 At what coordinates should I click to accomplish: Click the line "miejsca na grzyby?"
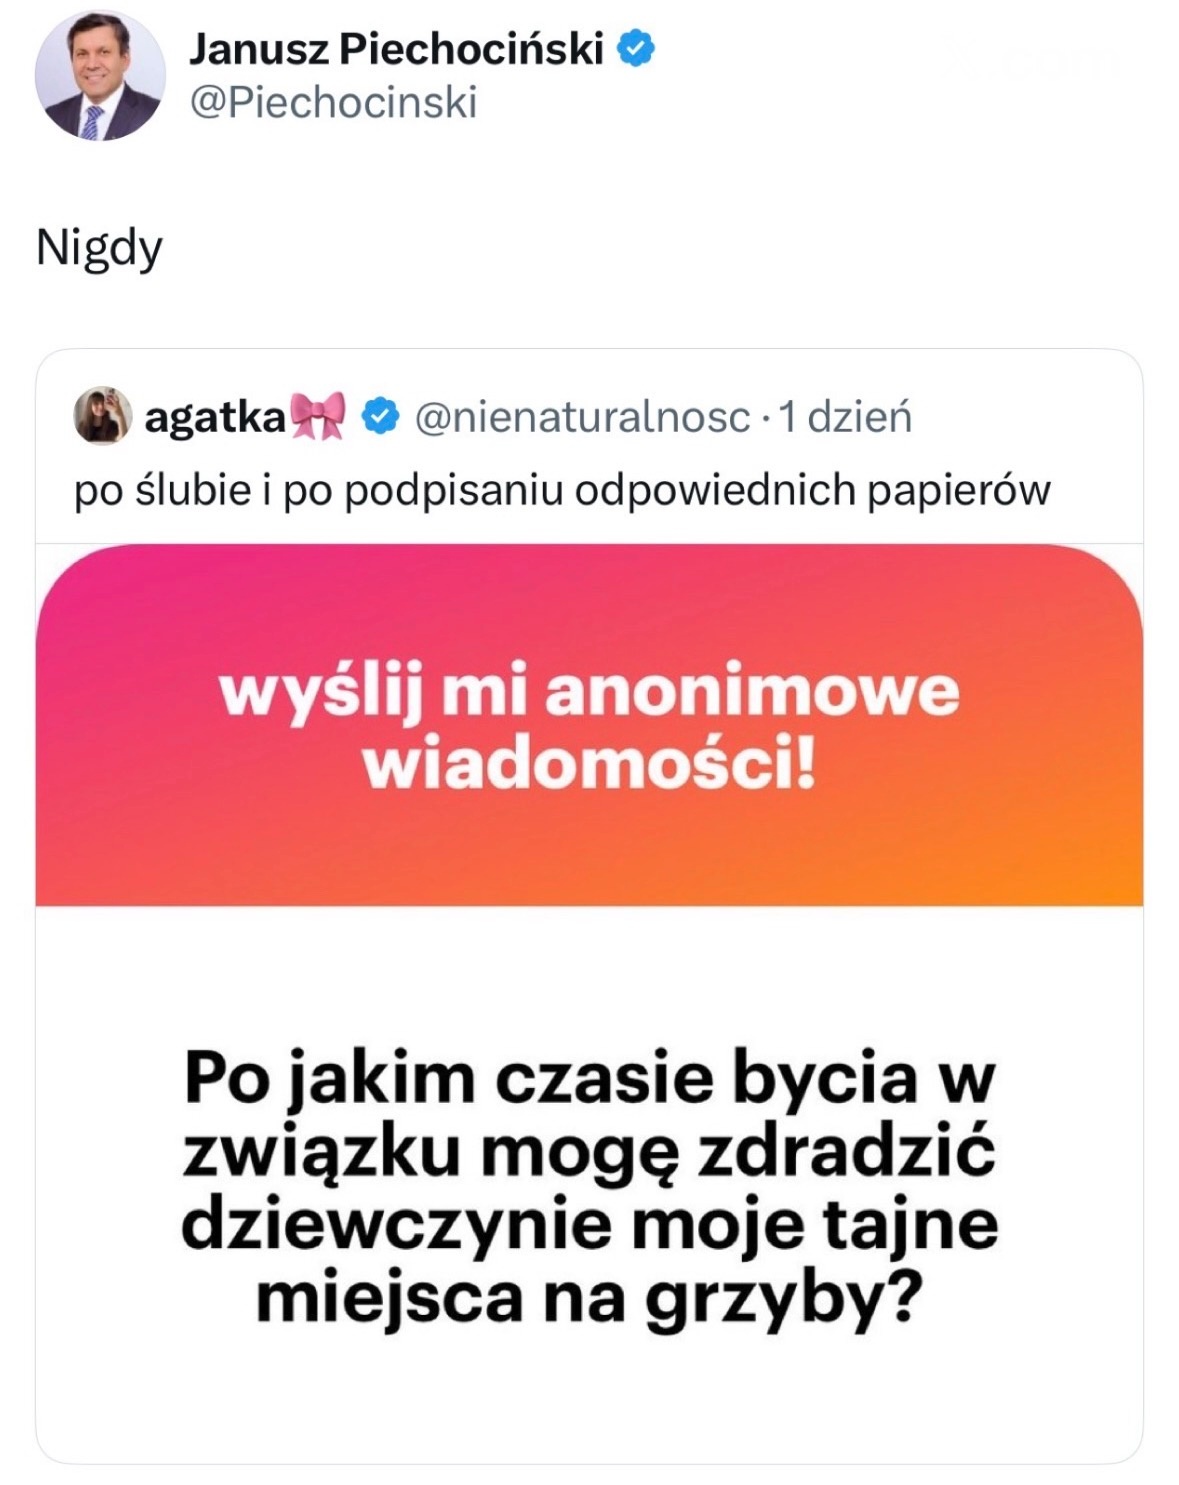pyautogui.click(x=589, y=1298)
